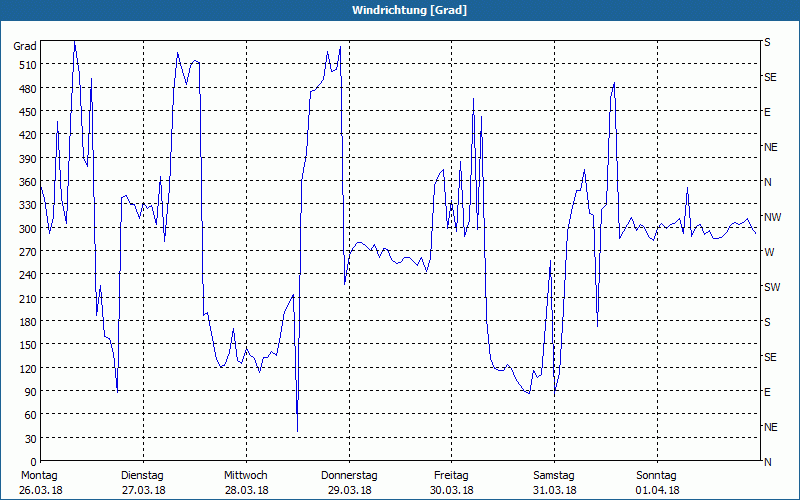This screenshot has height=500, width=800.
Task: Select the 210 y-axis value
Action: click(x=29, y=298)
